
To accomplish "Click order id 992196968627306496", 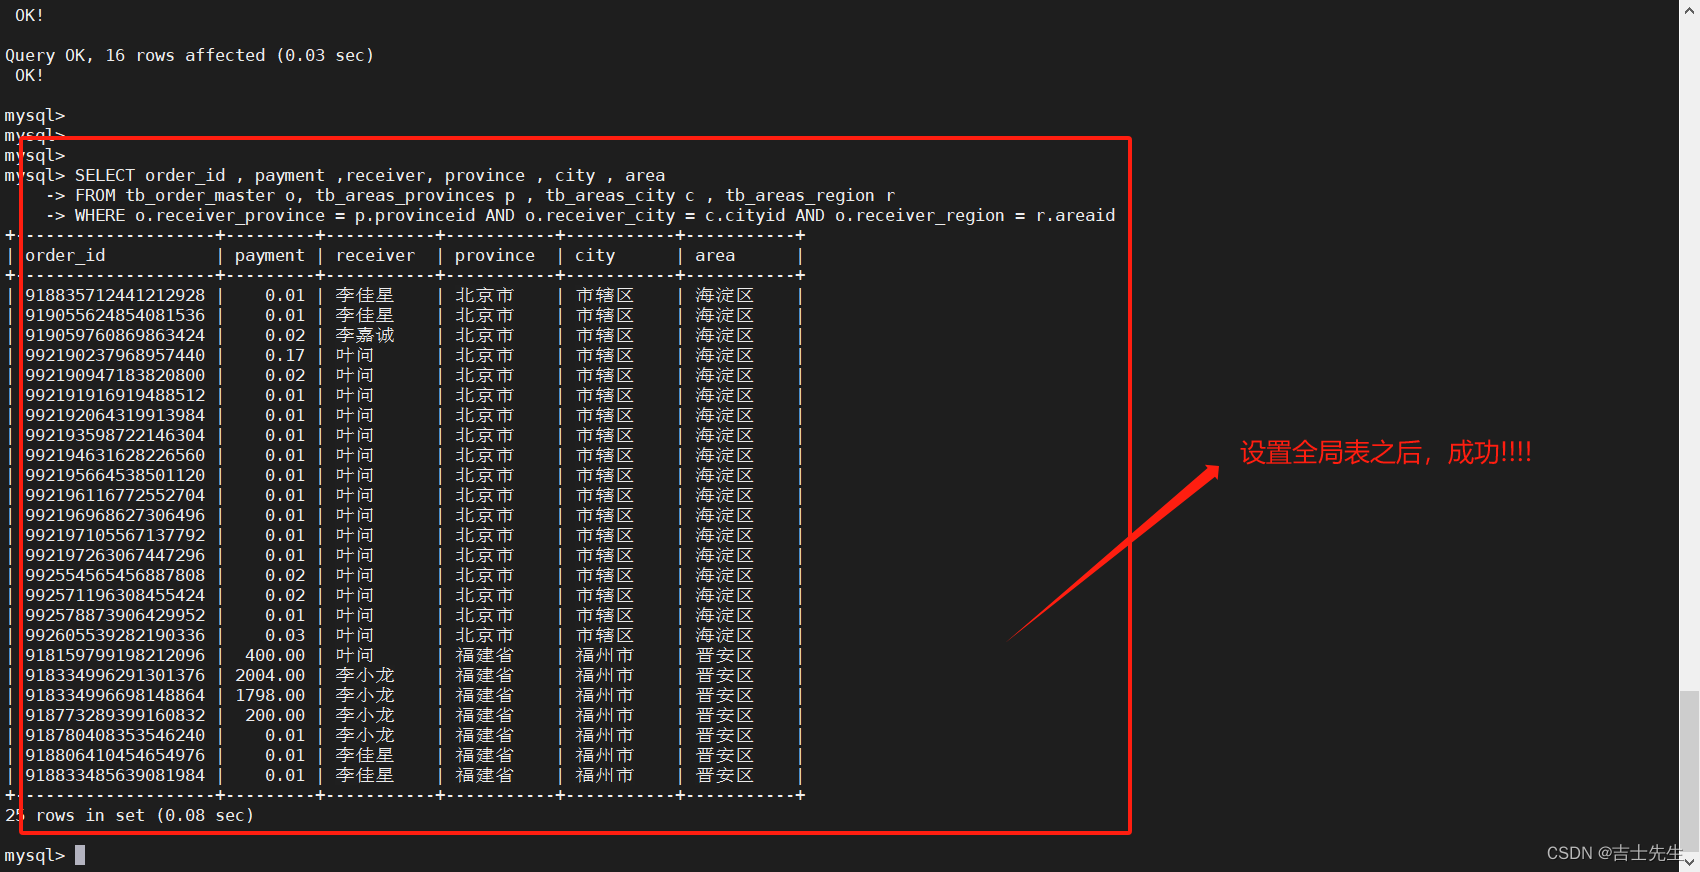I will tap(115, 515).
